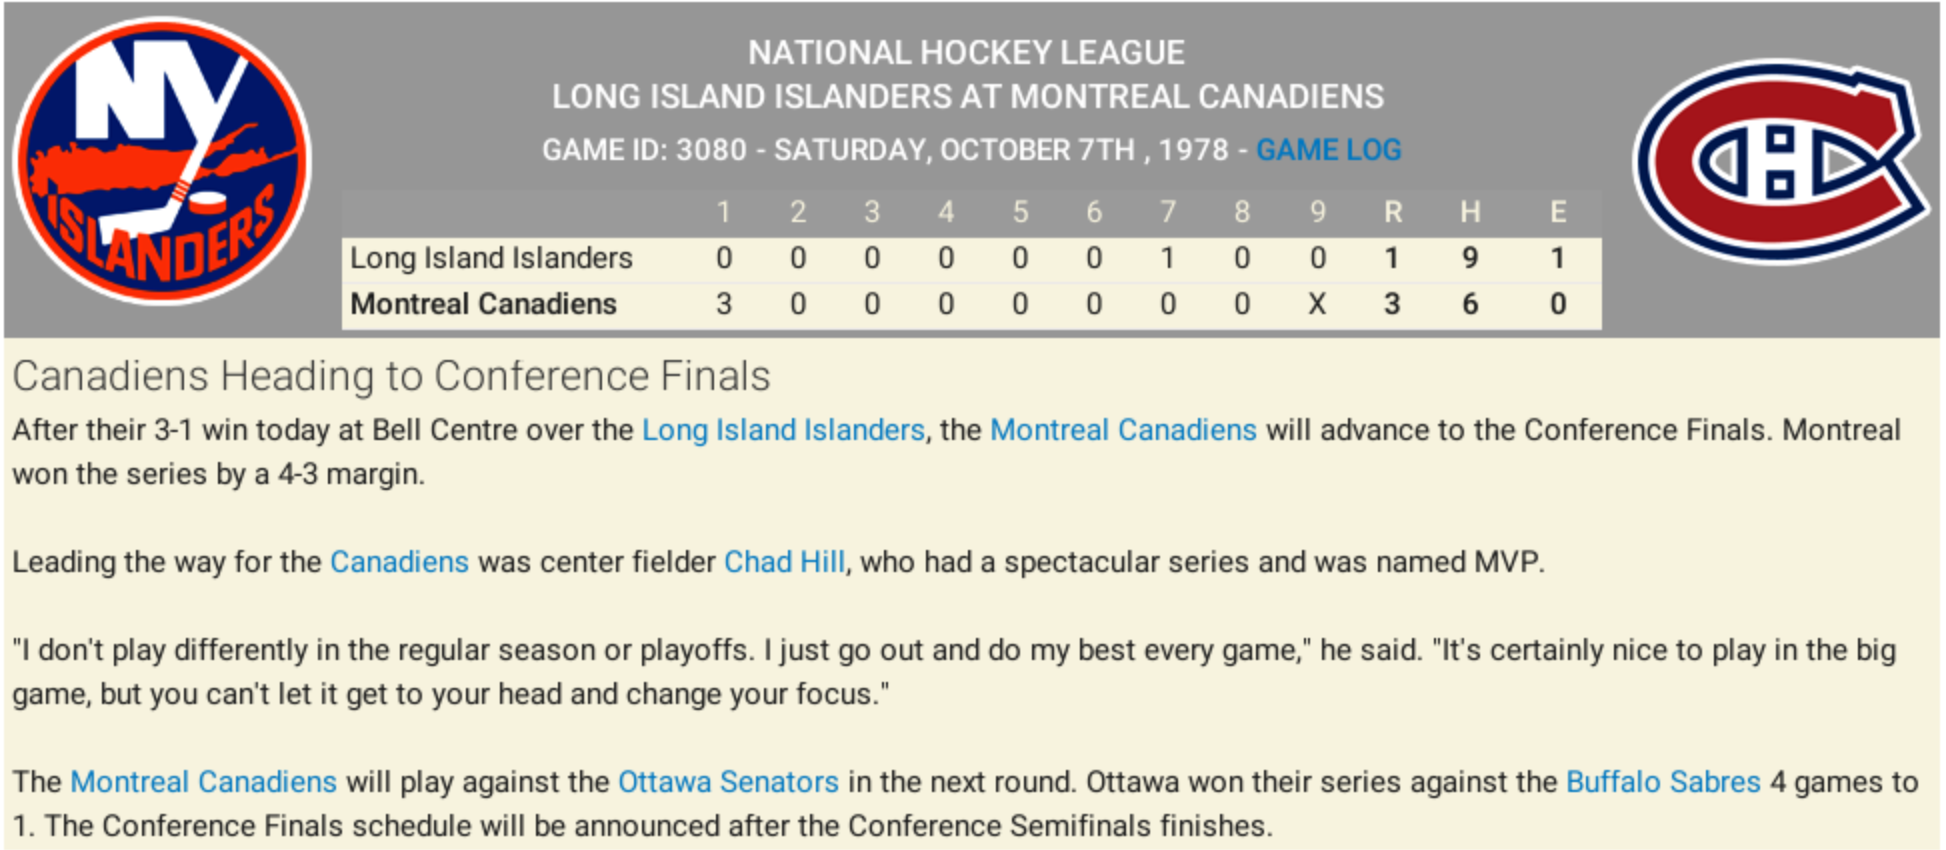Open Long Island Islanders link in first paragraph

pos(782,430)
